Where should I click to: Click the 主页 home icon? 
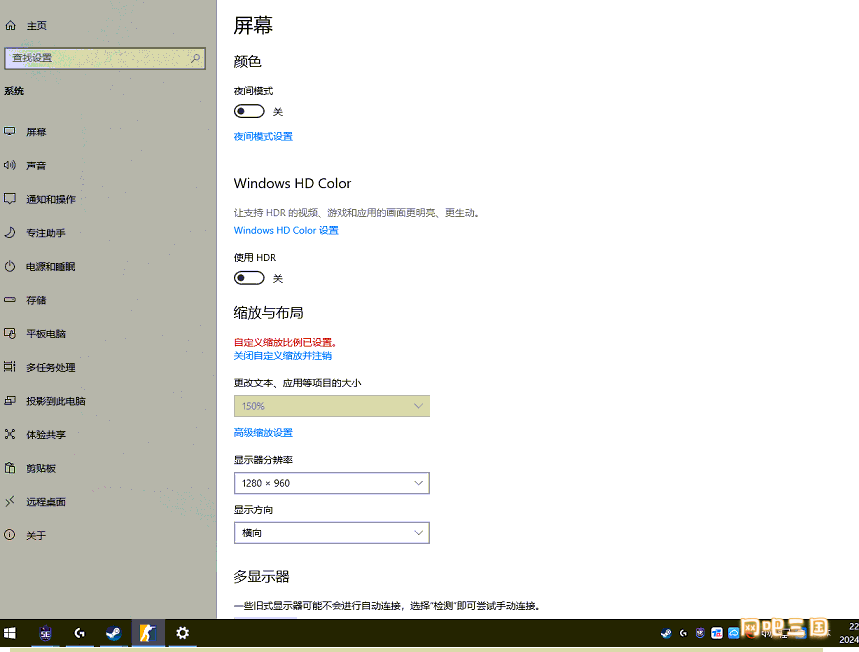click(11, 25)
